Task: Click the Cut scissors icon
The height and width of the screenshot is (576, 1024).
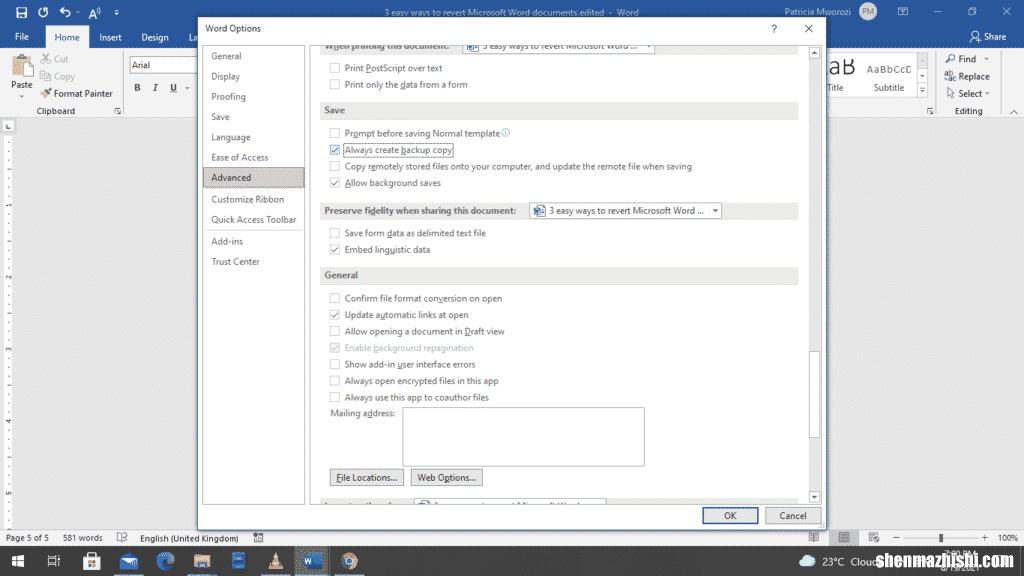Action: click(x=46, y=59)
